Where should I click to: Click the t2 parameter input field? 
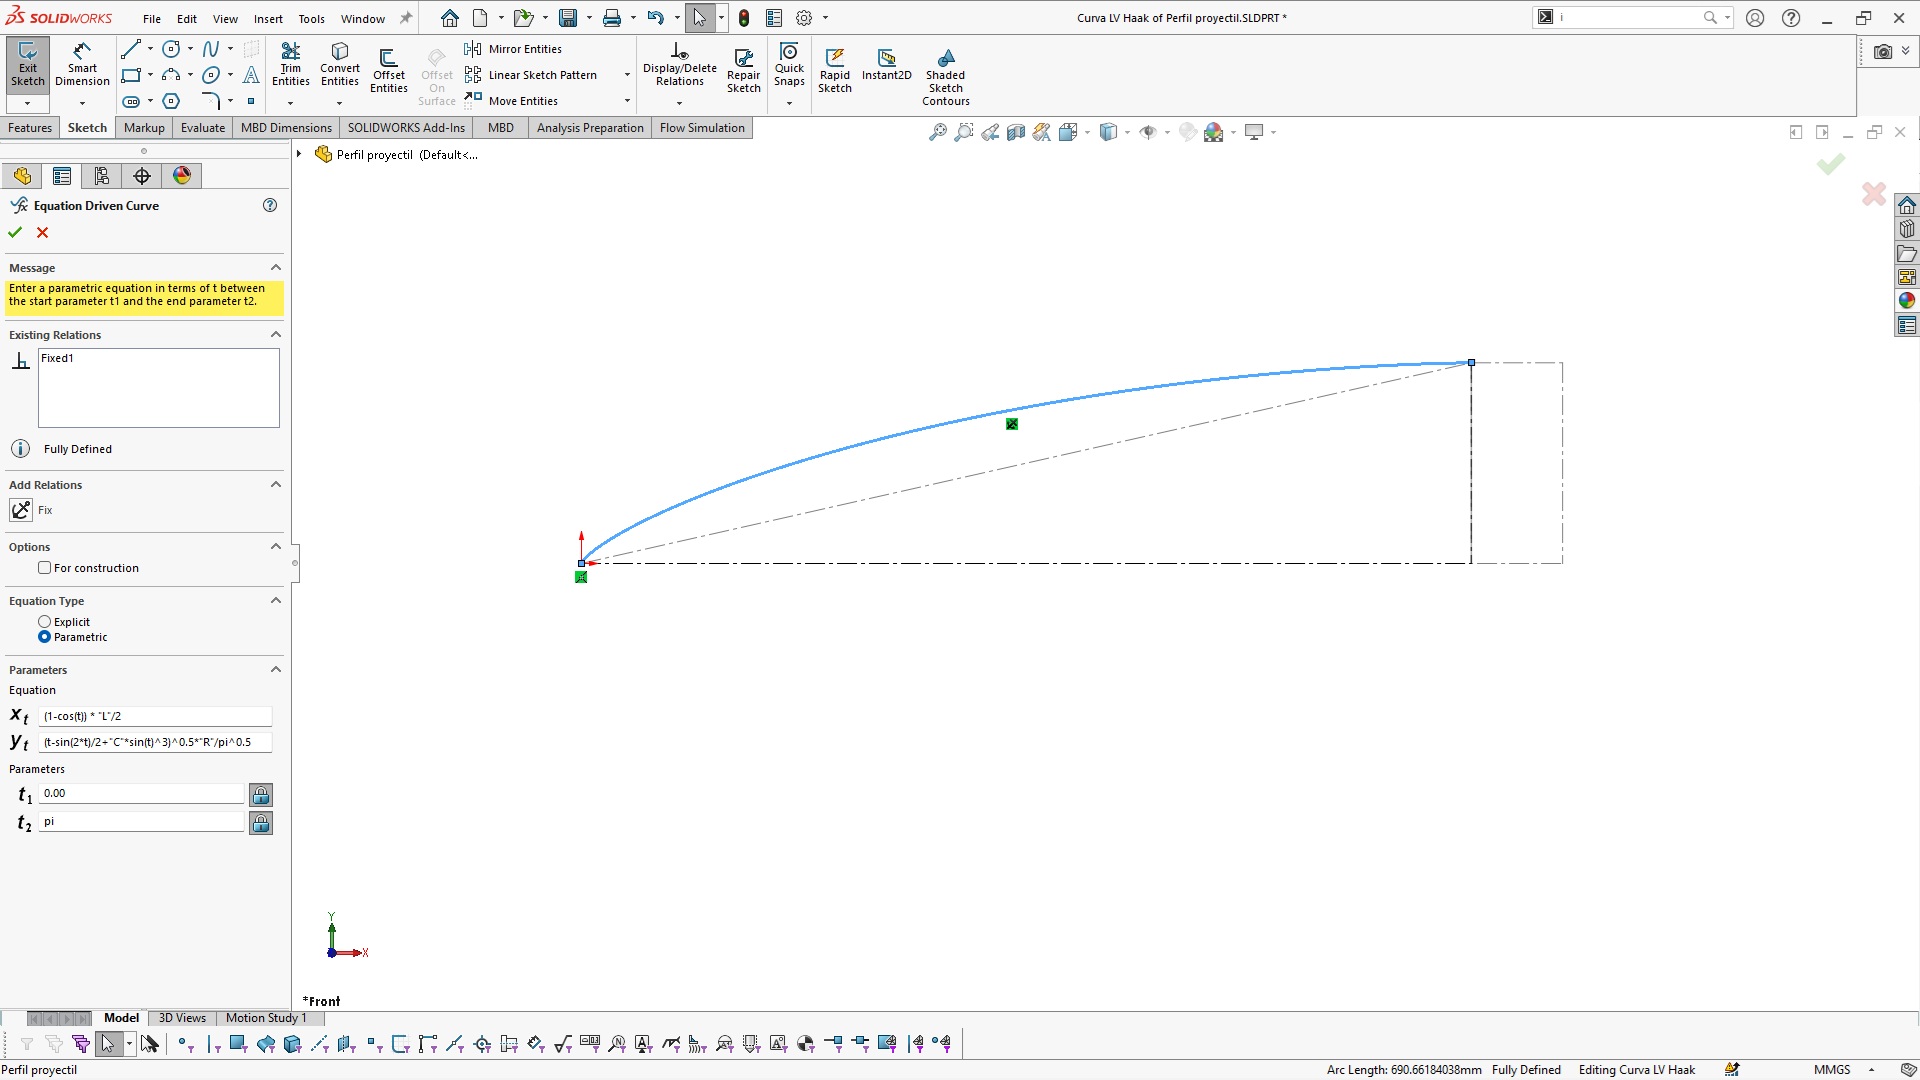[141, 822]
